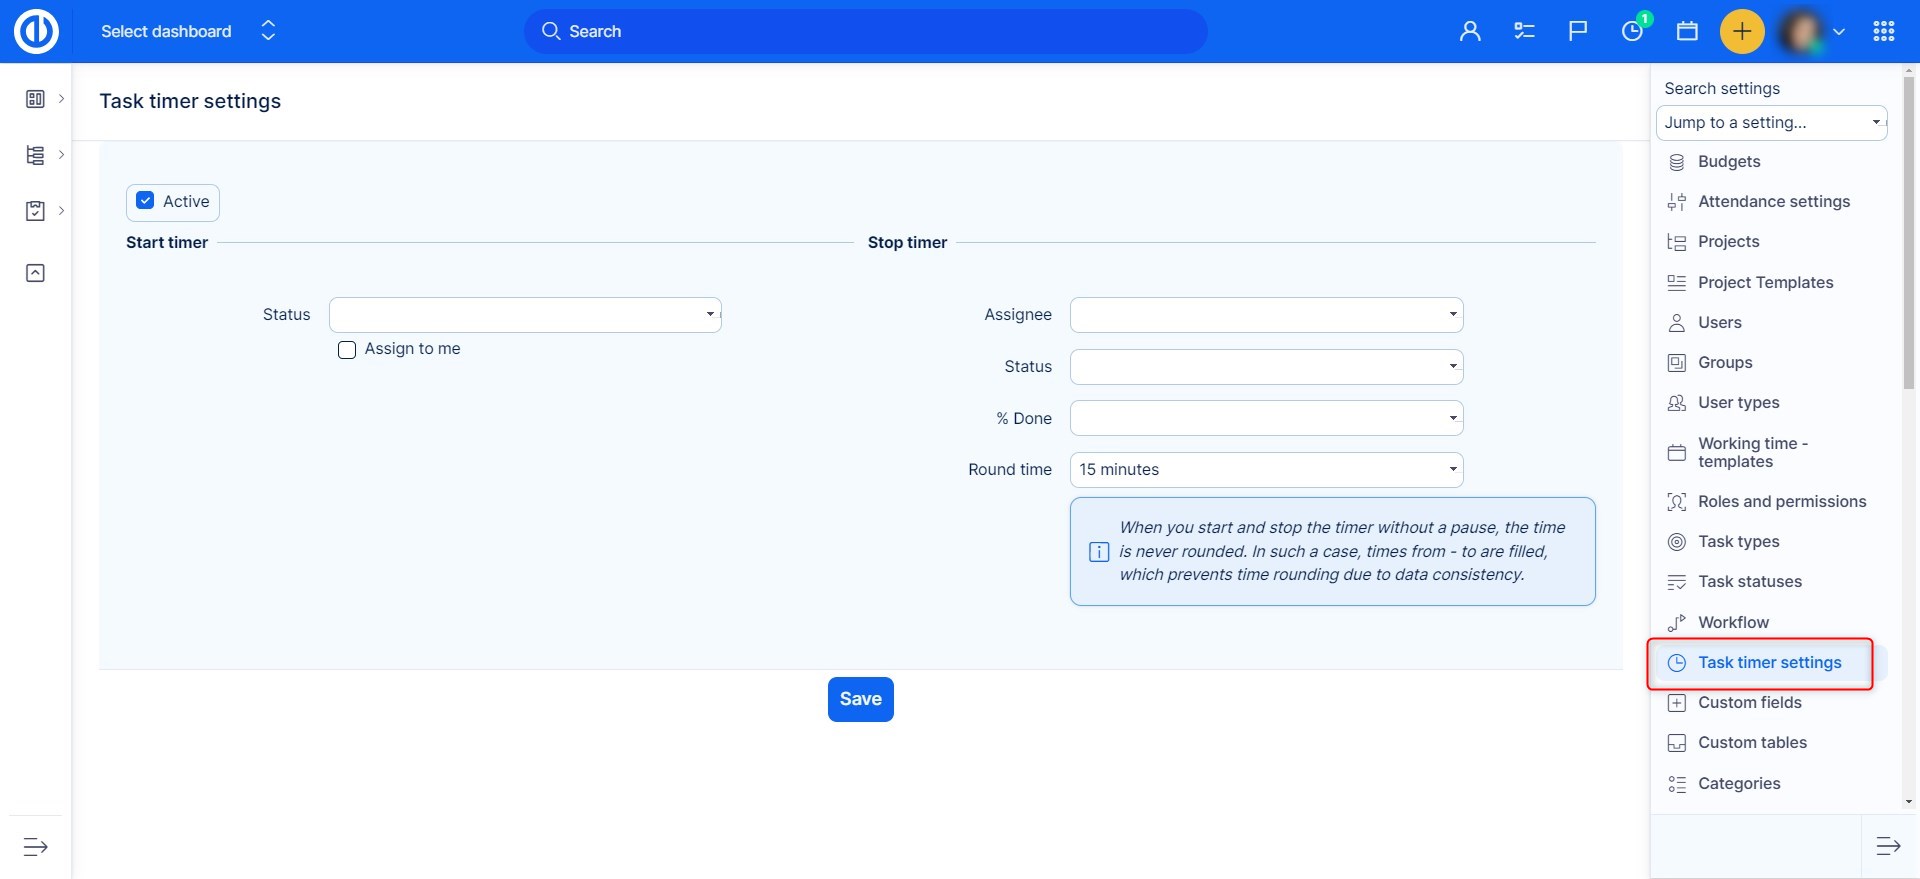Open Custom fields settings link
This screenshot has height=879, width=1920.
click(x=1749, y=703)
